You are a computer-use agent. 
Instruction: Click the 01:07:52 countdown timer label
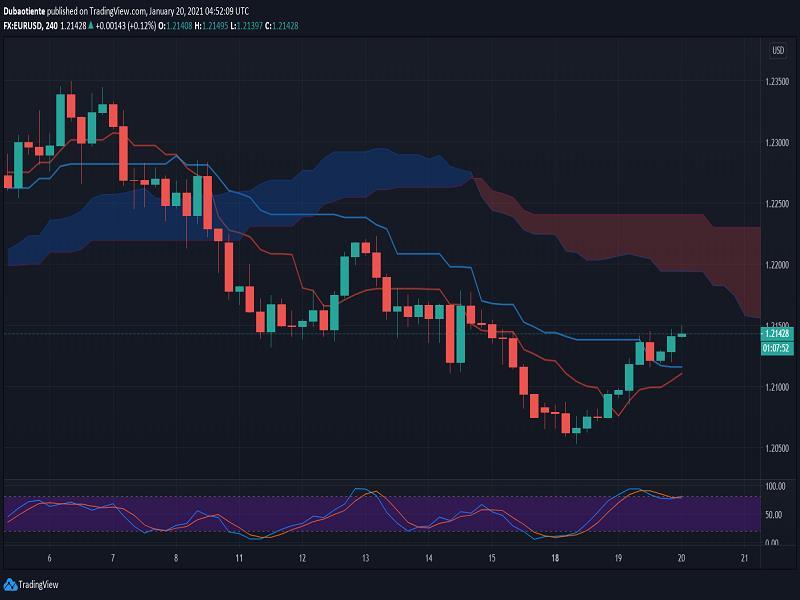click(777, 348)
